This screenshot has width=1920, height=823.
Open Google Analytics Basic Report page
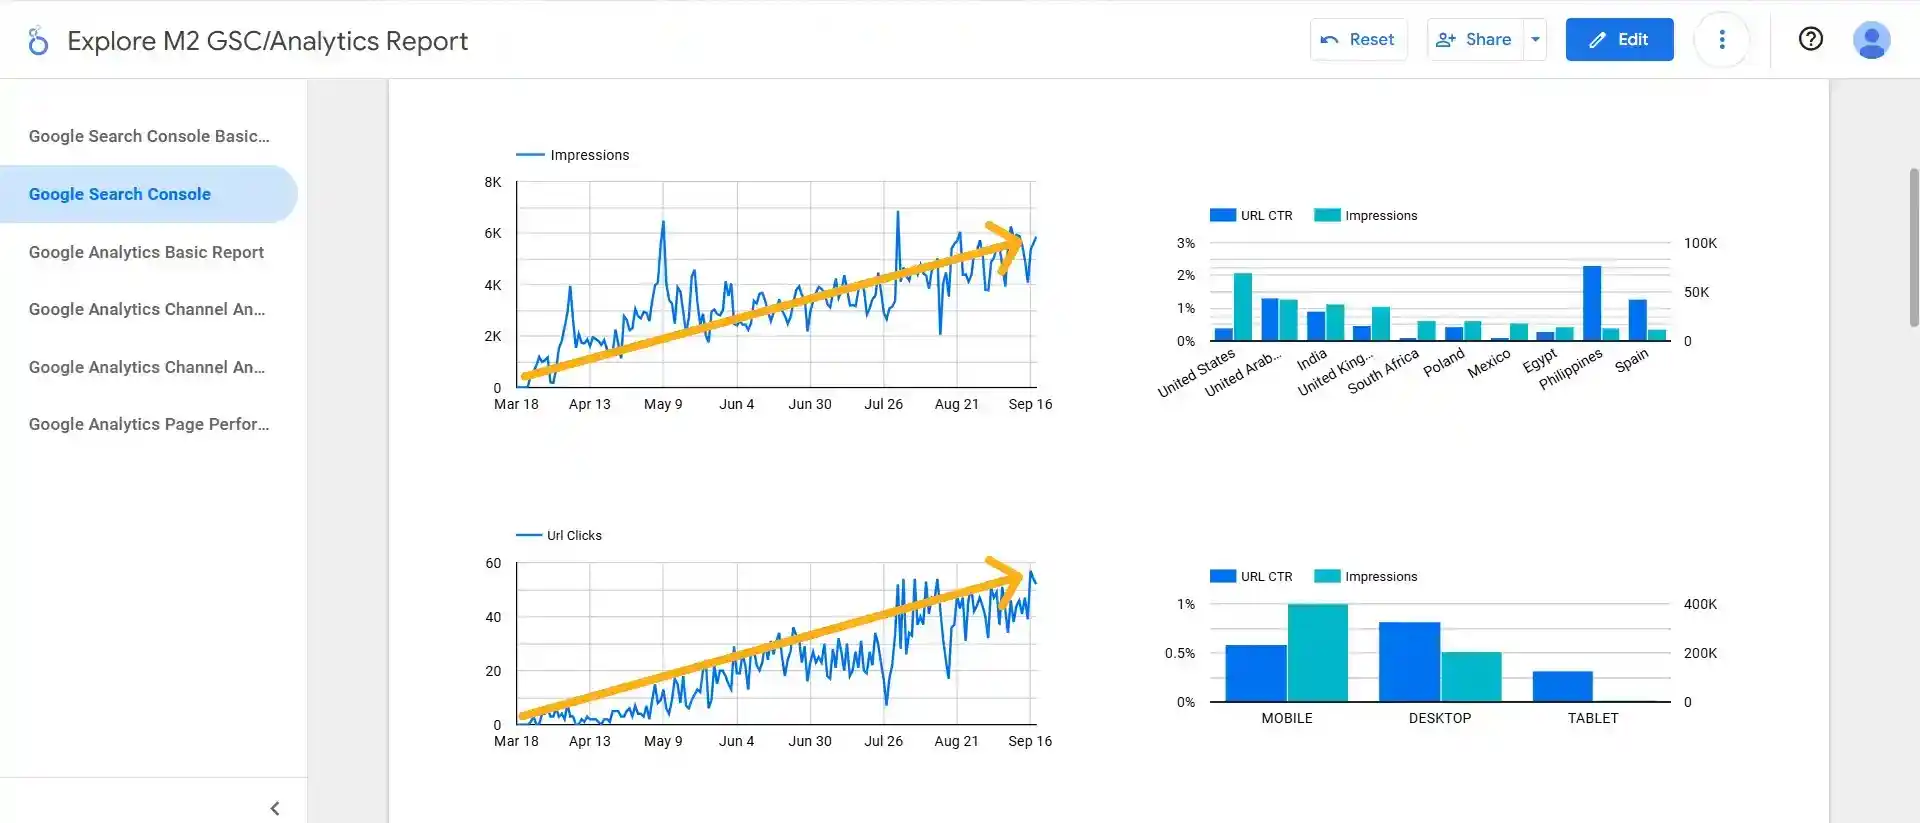pos(146,252)
